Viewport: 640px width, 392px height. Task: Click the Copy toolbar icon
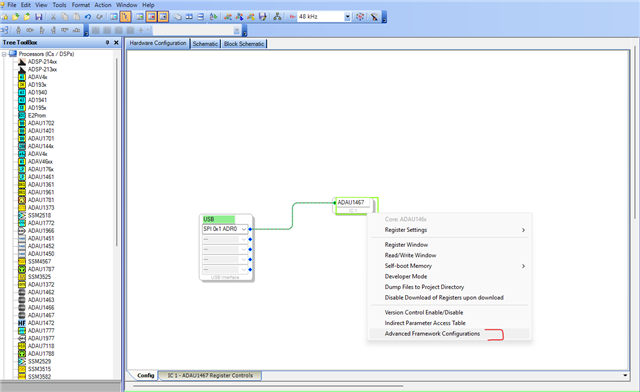pos(64,17)
